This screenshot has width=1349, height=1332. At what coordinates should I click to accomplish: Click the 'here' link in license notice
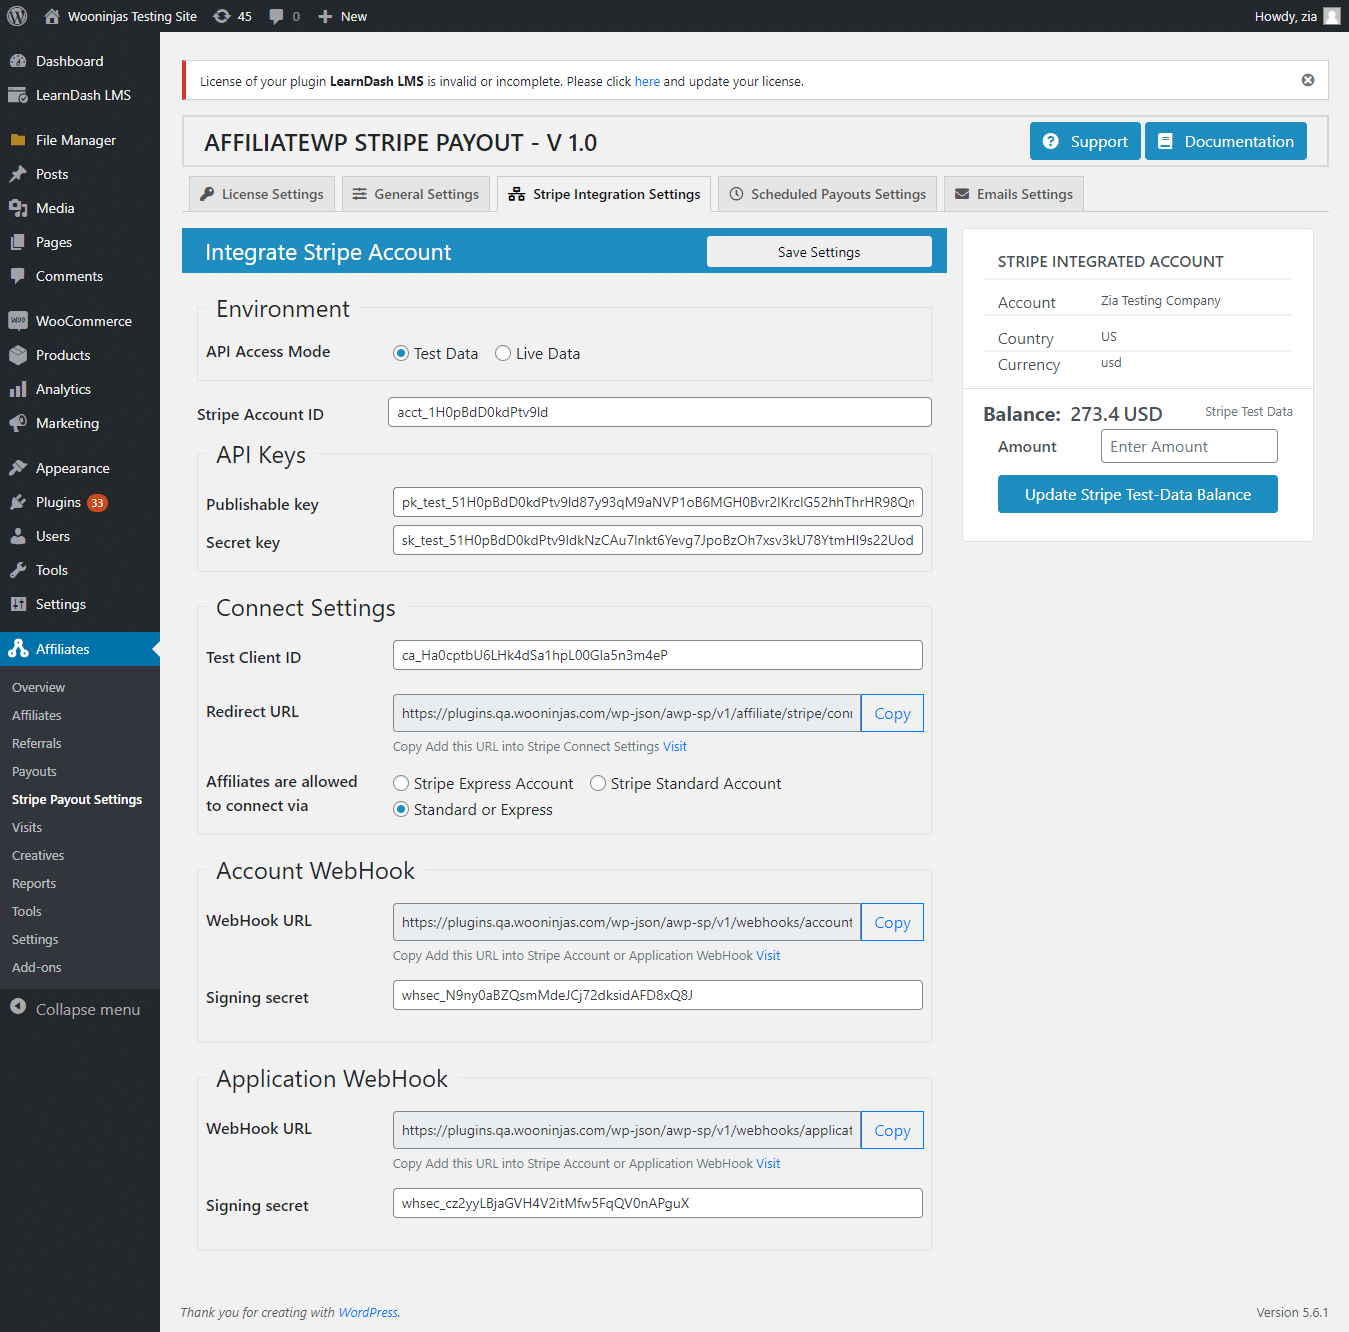click(647, 81)
